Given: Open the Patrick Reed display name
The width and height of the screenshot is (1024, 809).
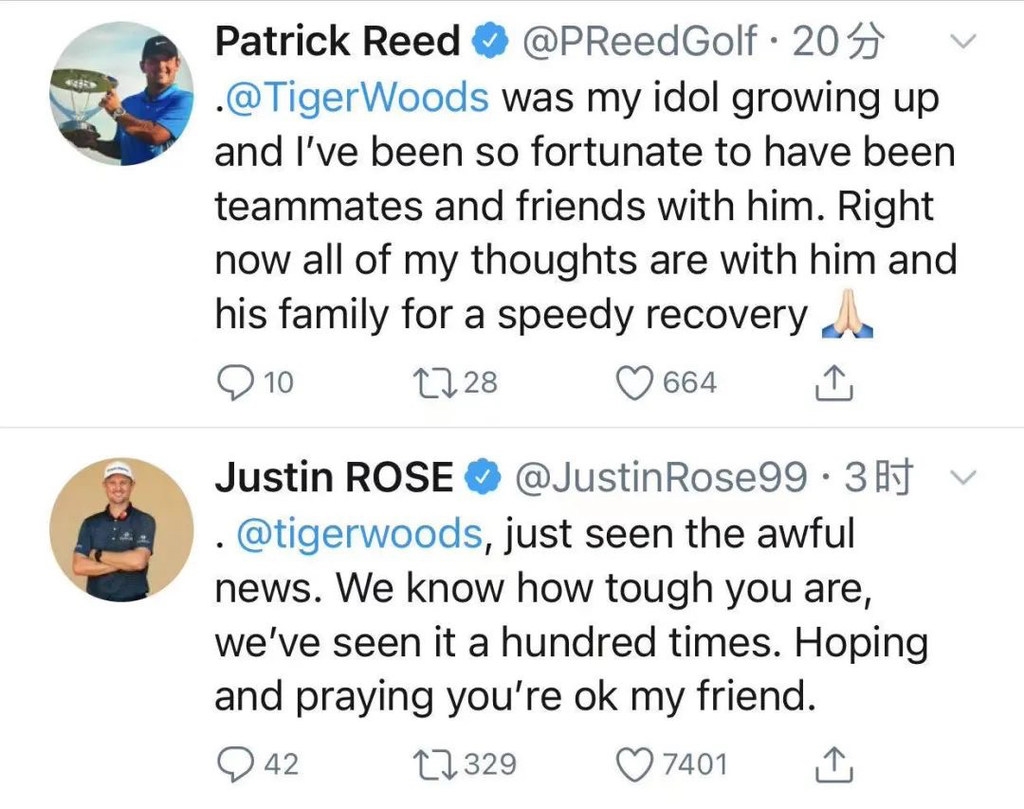Looking at the screenshot, I should click(x=337, y=42).
